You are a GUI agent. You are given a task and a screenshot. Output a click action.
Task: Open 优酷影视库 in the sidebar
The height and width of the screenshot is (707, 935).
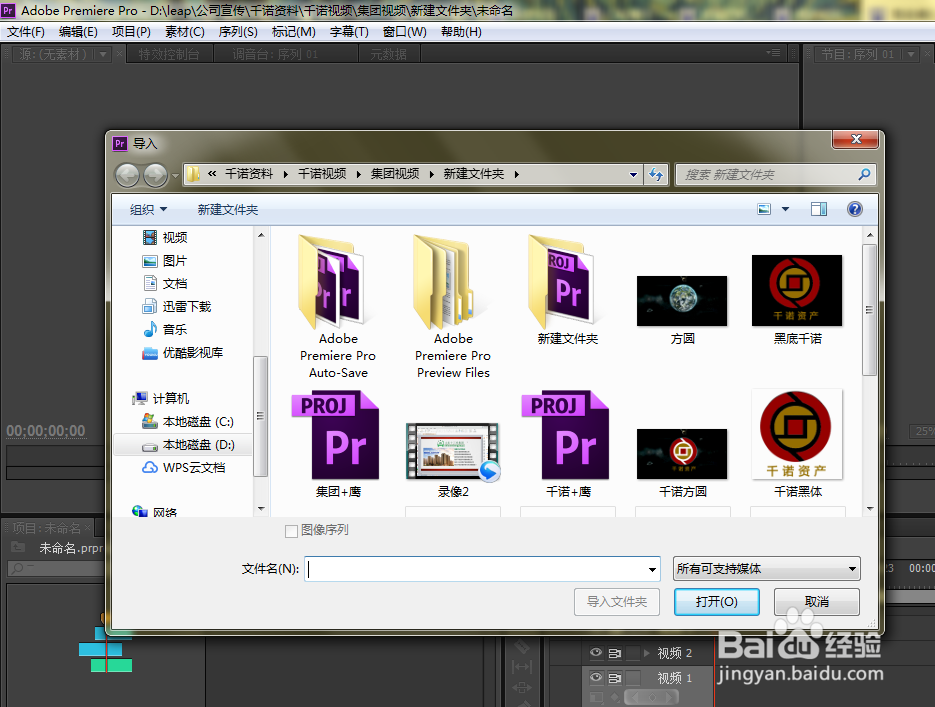click(182, 352)
